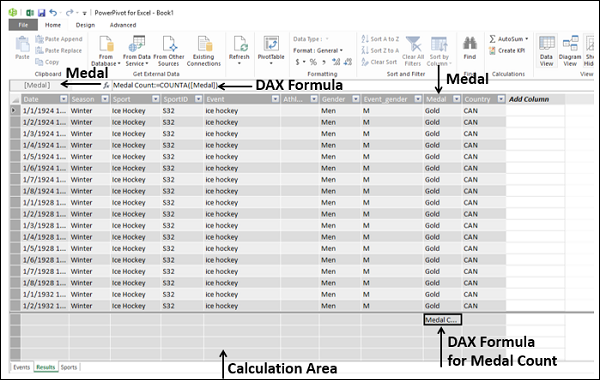Select the Design ribbon tab

point(85,25)
